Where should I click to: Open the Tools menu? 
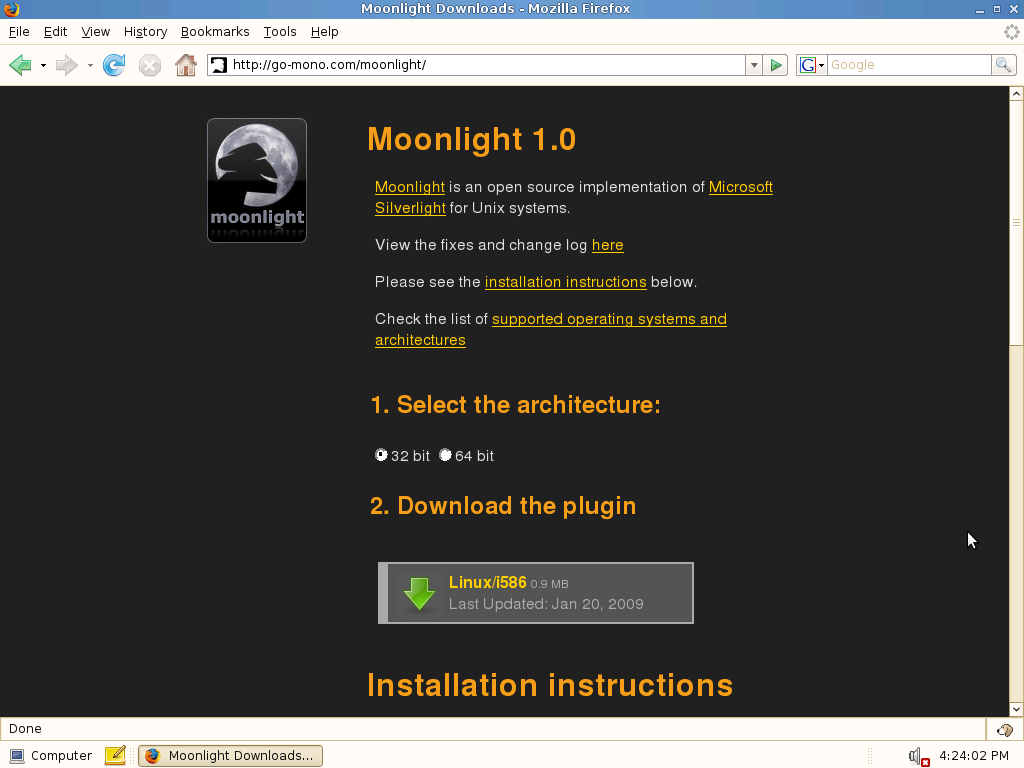(x=280, y=32)
